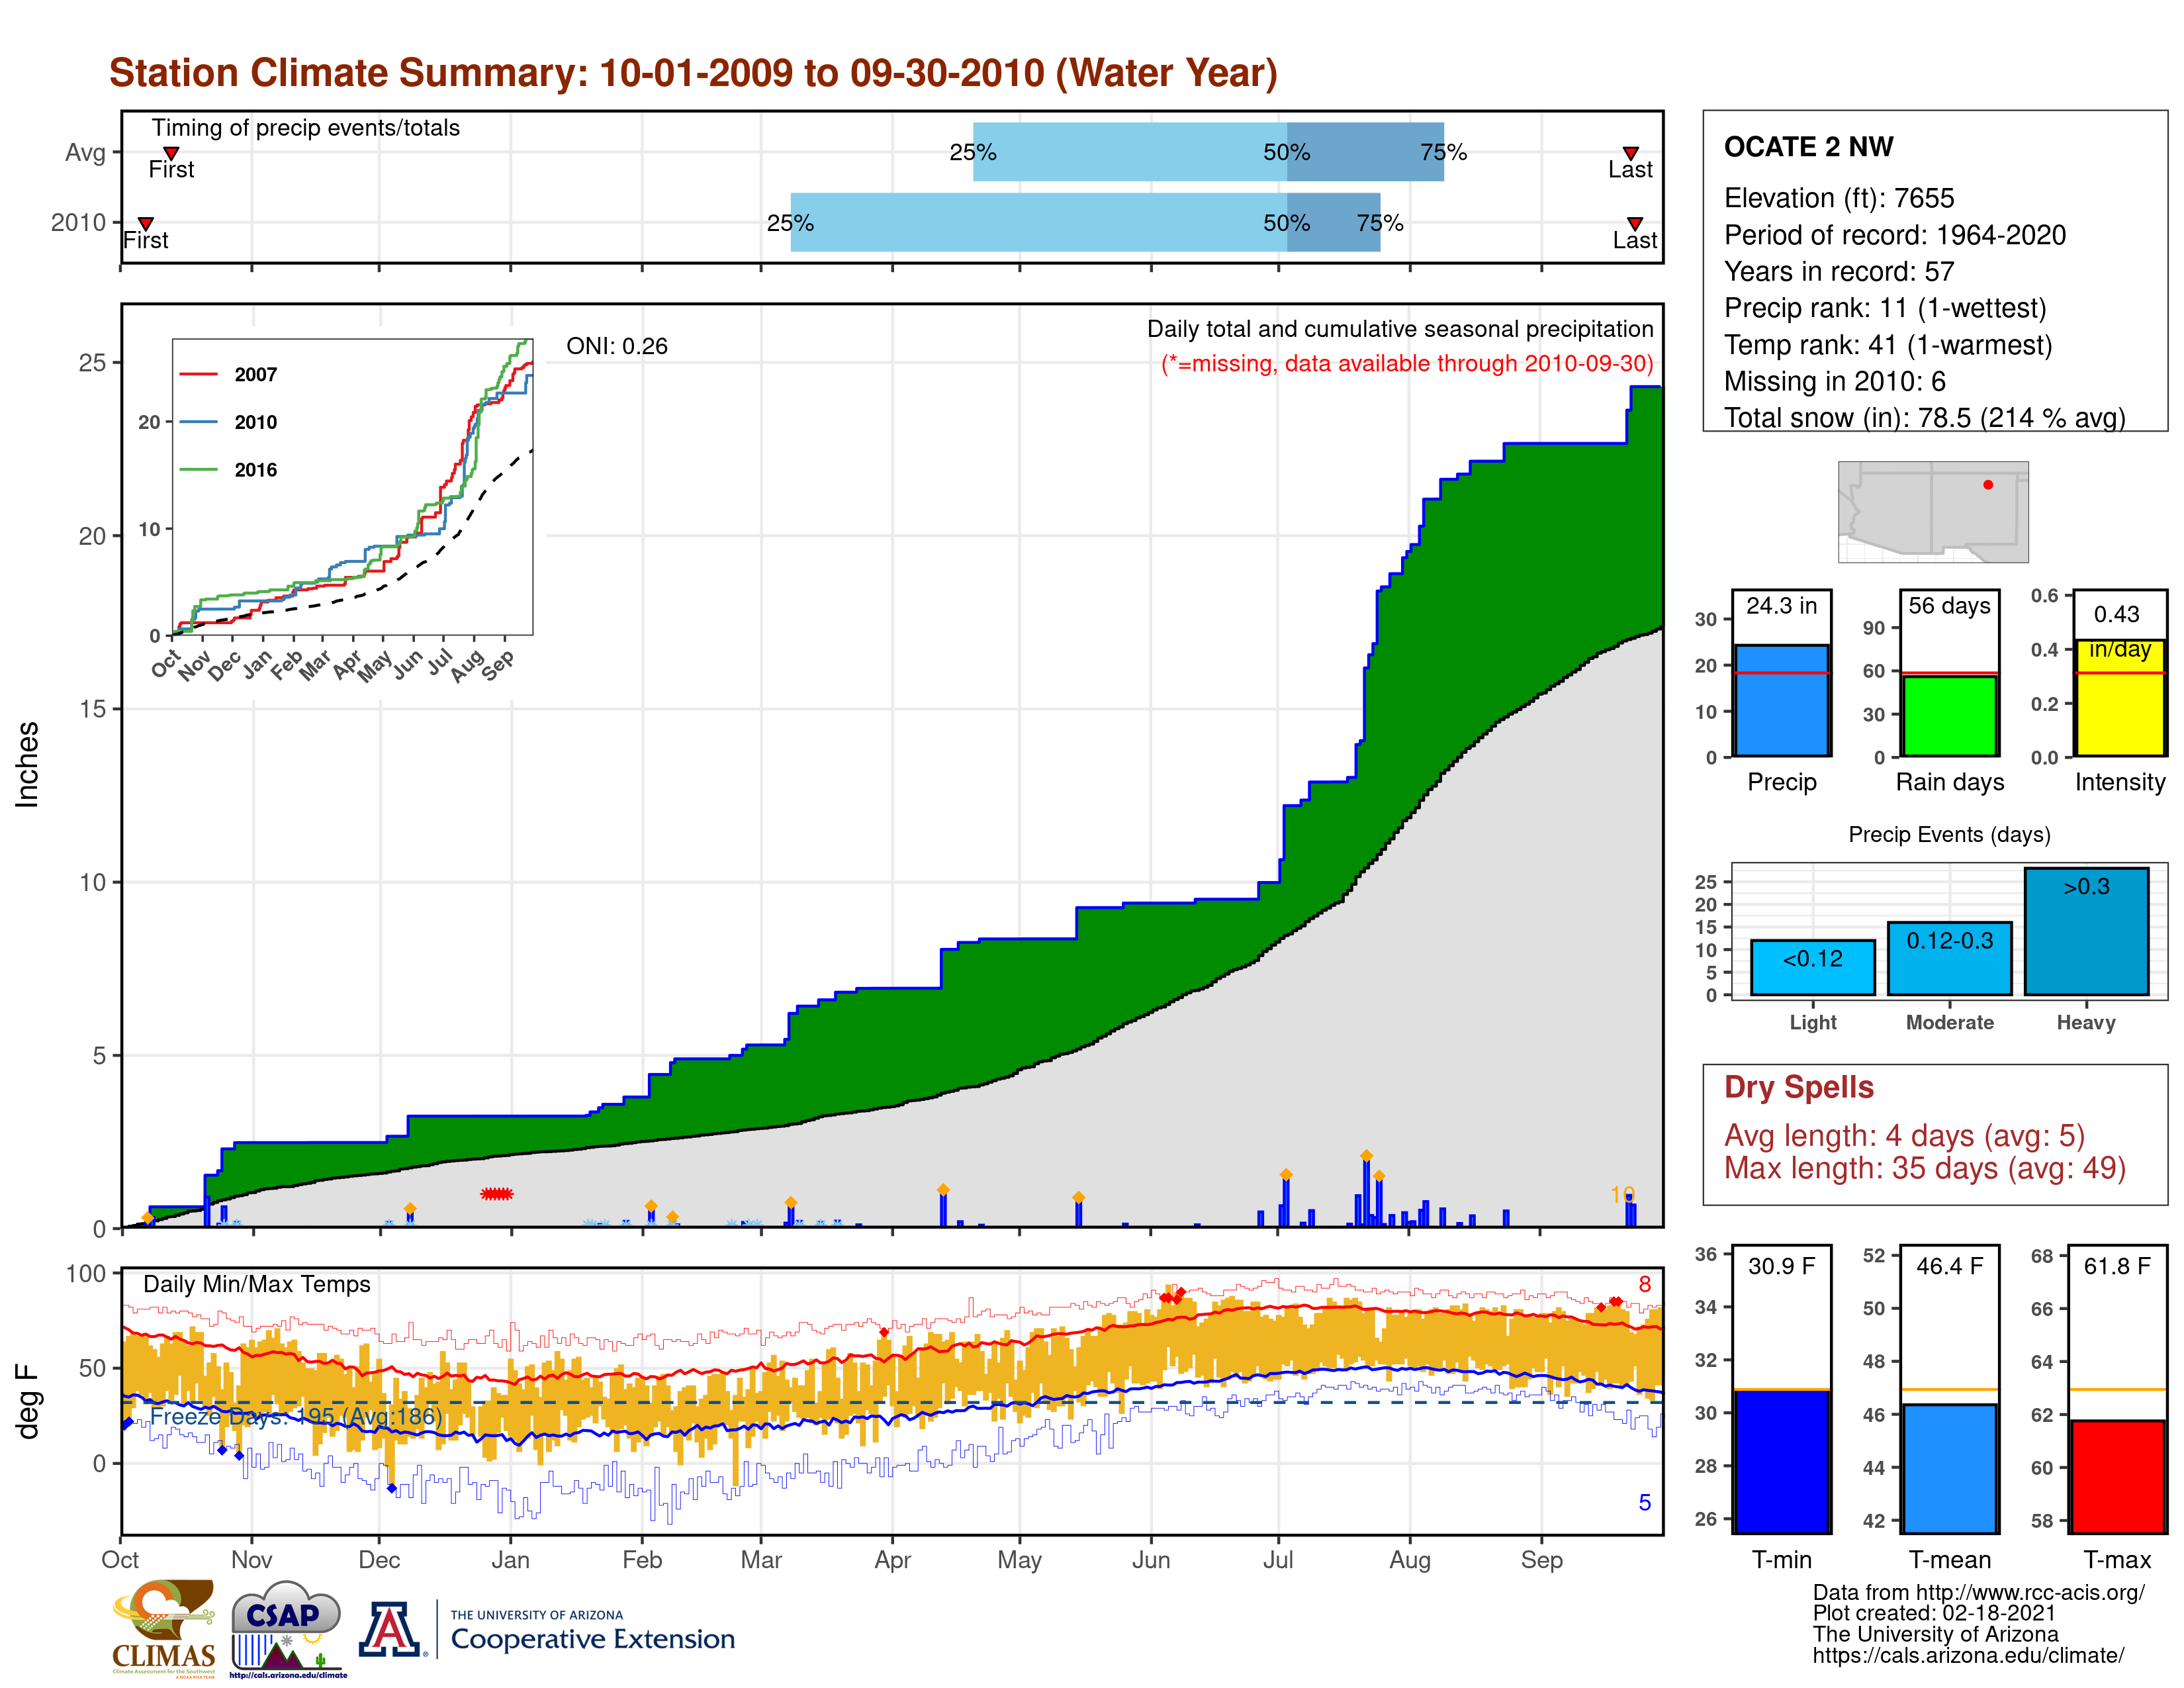2184x1688 pixels.
Task: Click the blue number 5 in temps chart
Action: [1644, 1502]
